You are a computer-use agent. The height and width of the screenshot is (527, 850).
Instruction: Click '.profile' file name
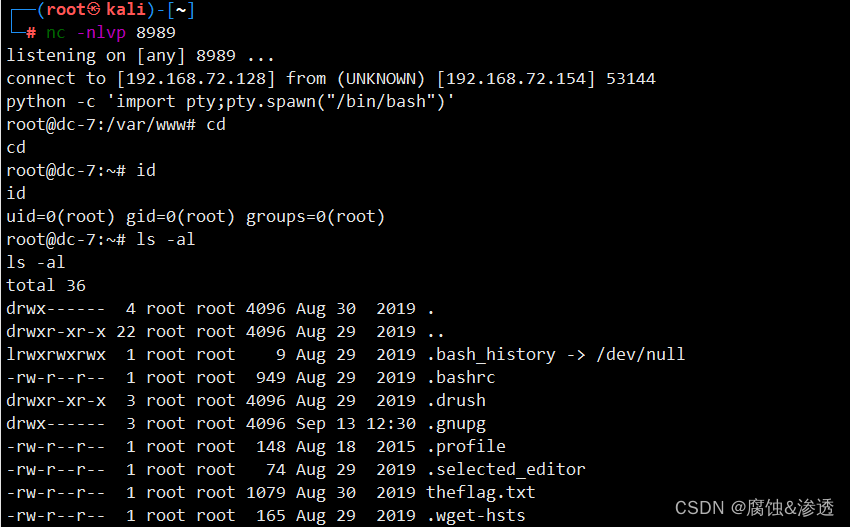[466, 446]
